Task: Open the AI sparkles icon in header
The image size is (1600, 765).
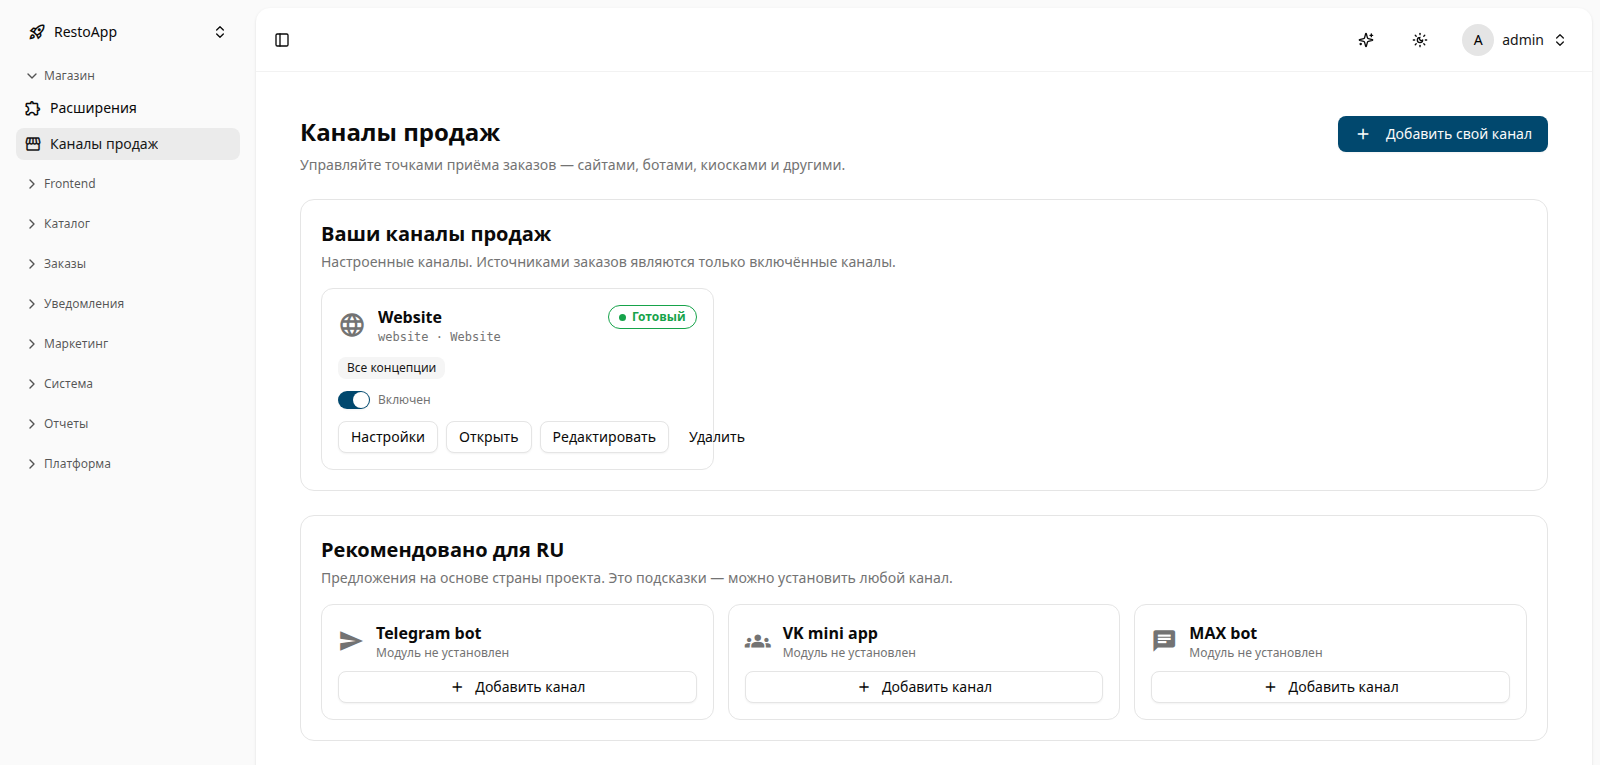Action: tap(1366, 40)
